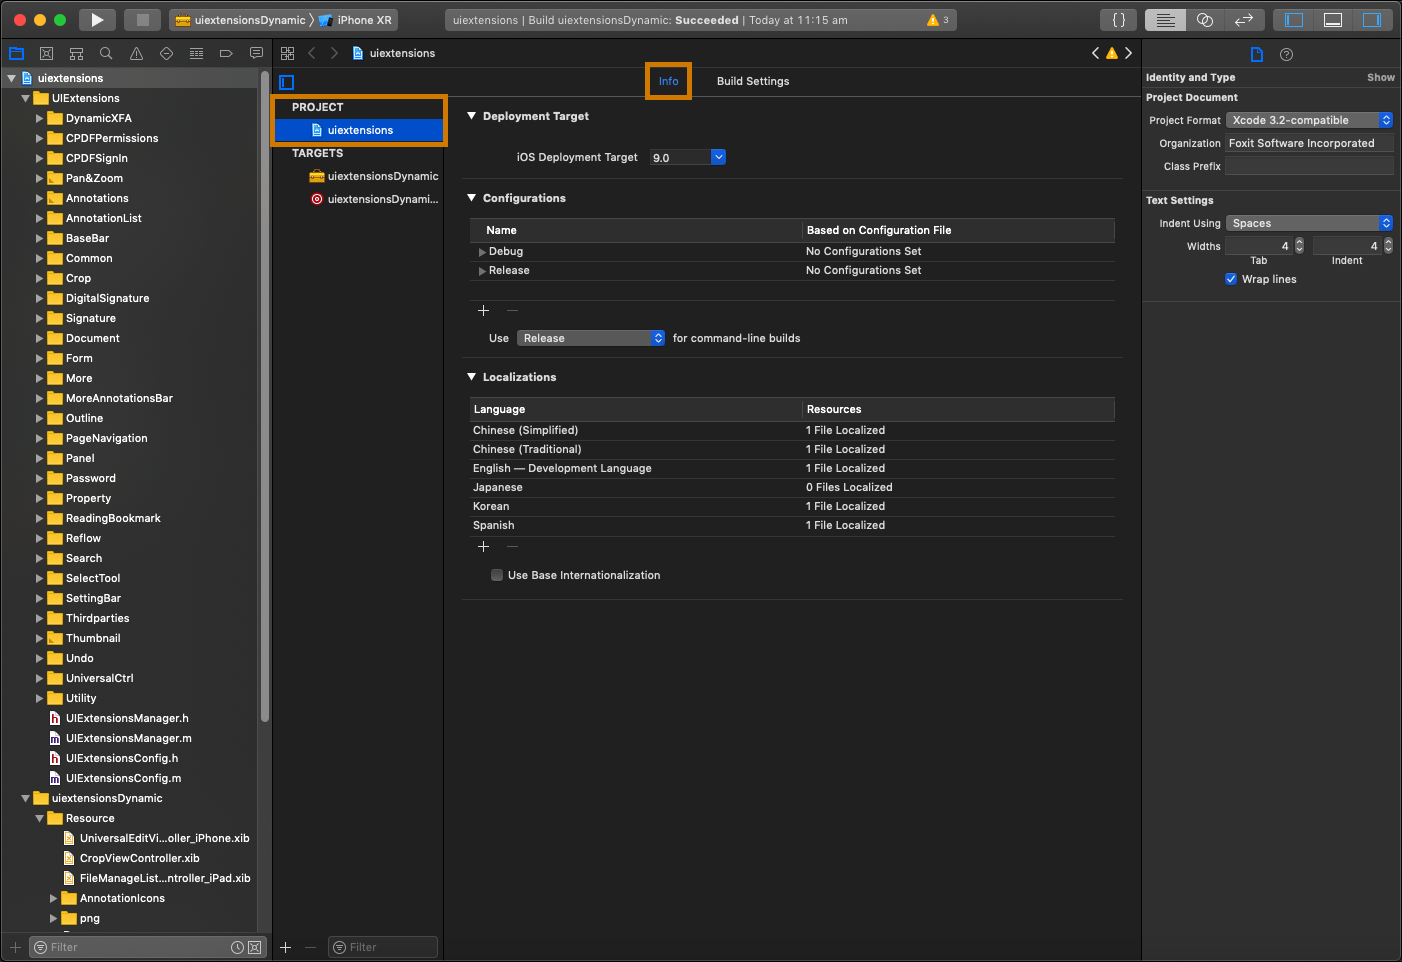This screenshot has height=962, width=1402.
Task: Switch to the Version editor
Action: [x=1244, y=19]
